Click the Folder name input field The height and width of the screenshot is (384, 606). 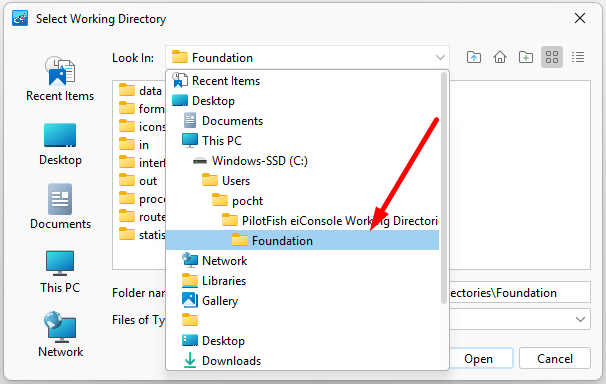pos(520,292)
